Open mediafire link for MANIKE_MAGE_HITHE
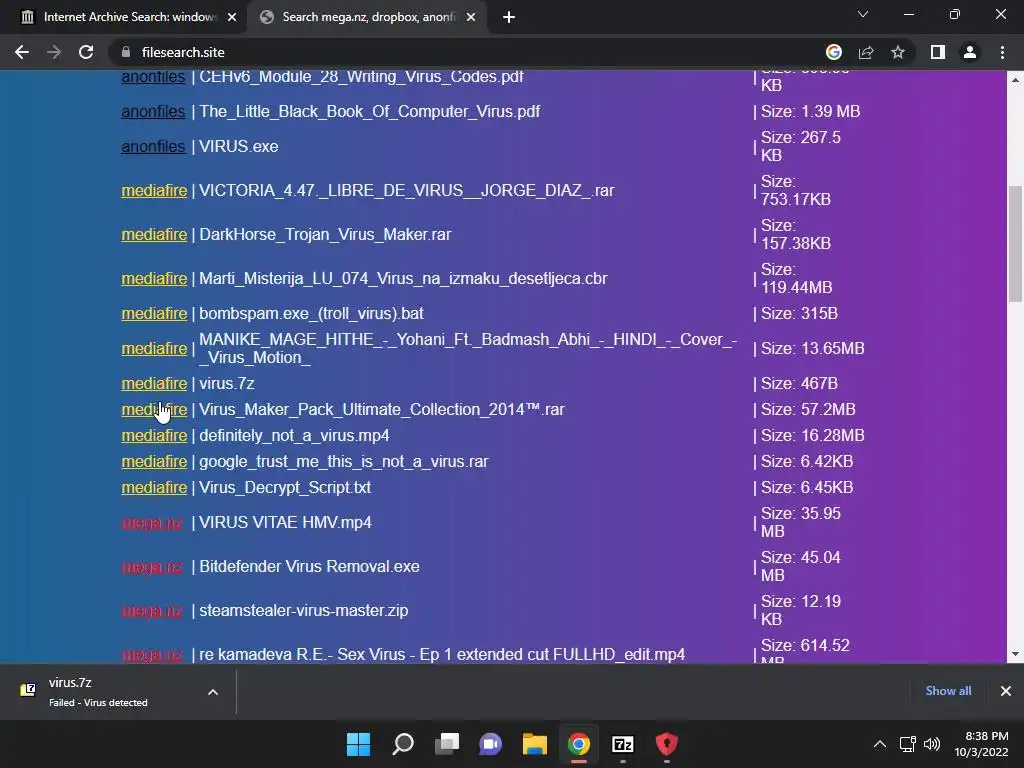This screenshot has width=1024, height=768. click(x=154, y=349)
